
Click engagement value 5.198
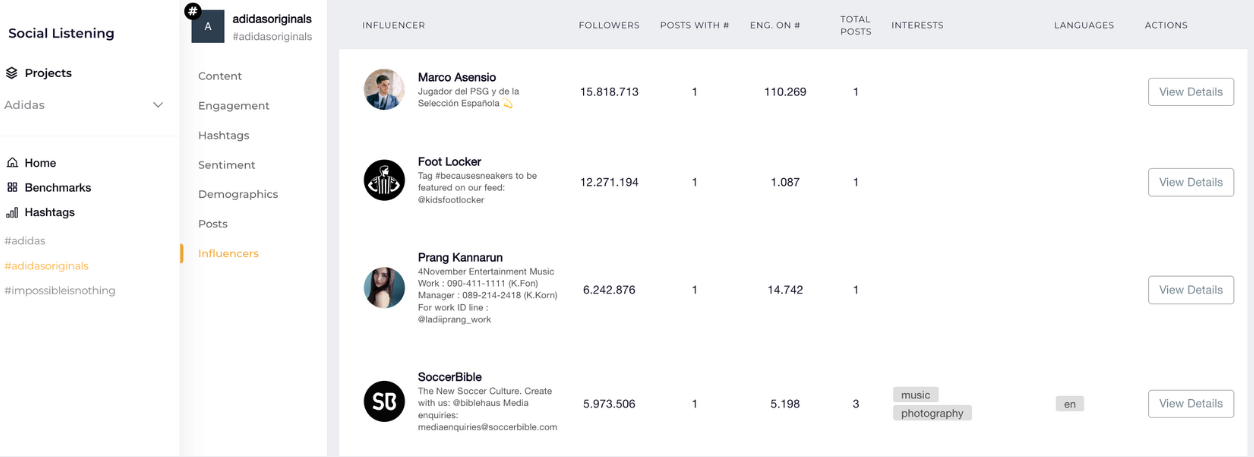[785, 404]
